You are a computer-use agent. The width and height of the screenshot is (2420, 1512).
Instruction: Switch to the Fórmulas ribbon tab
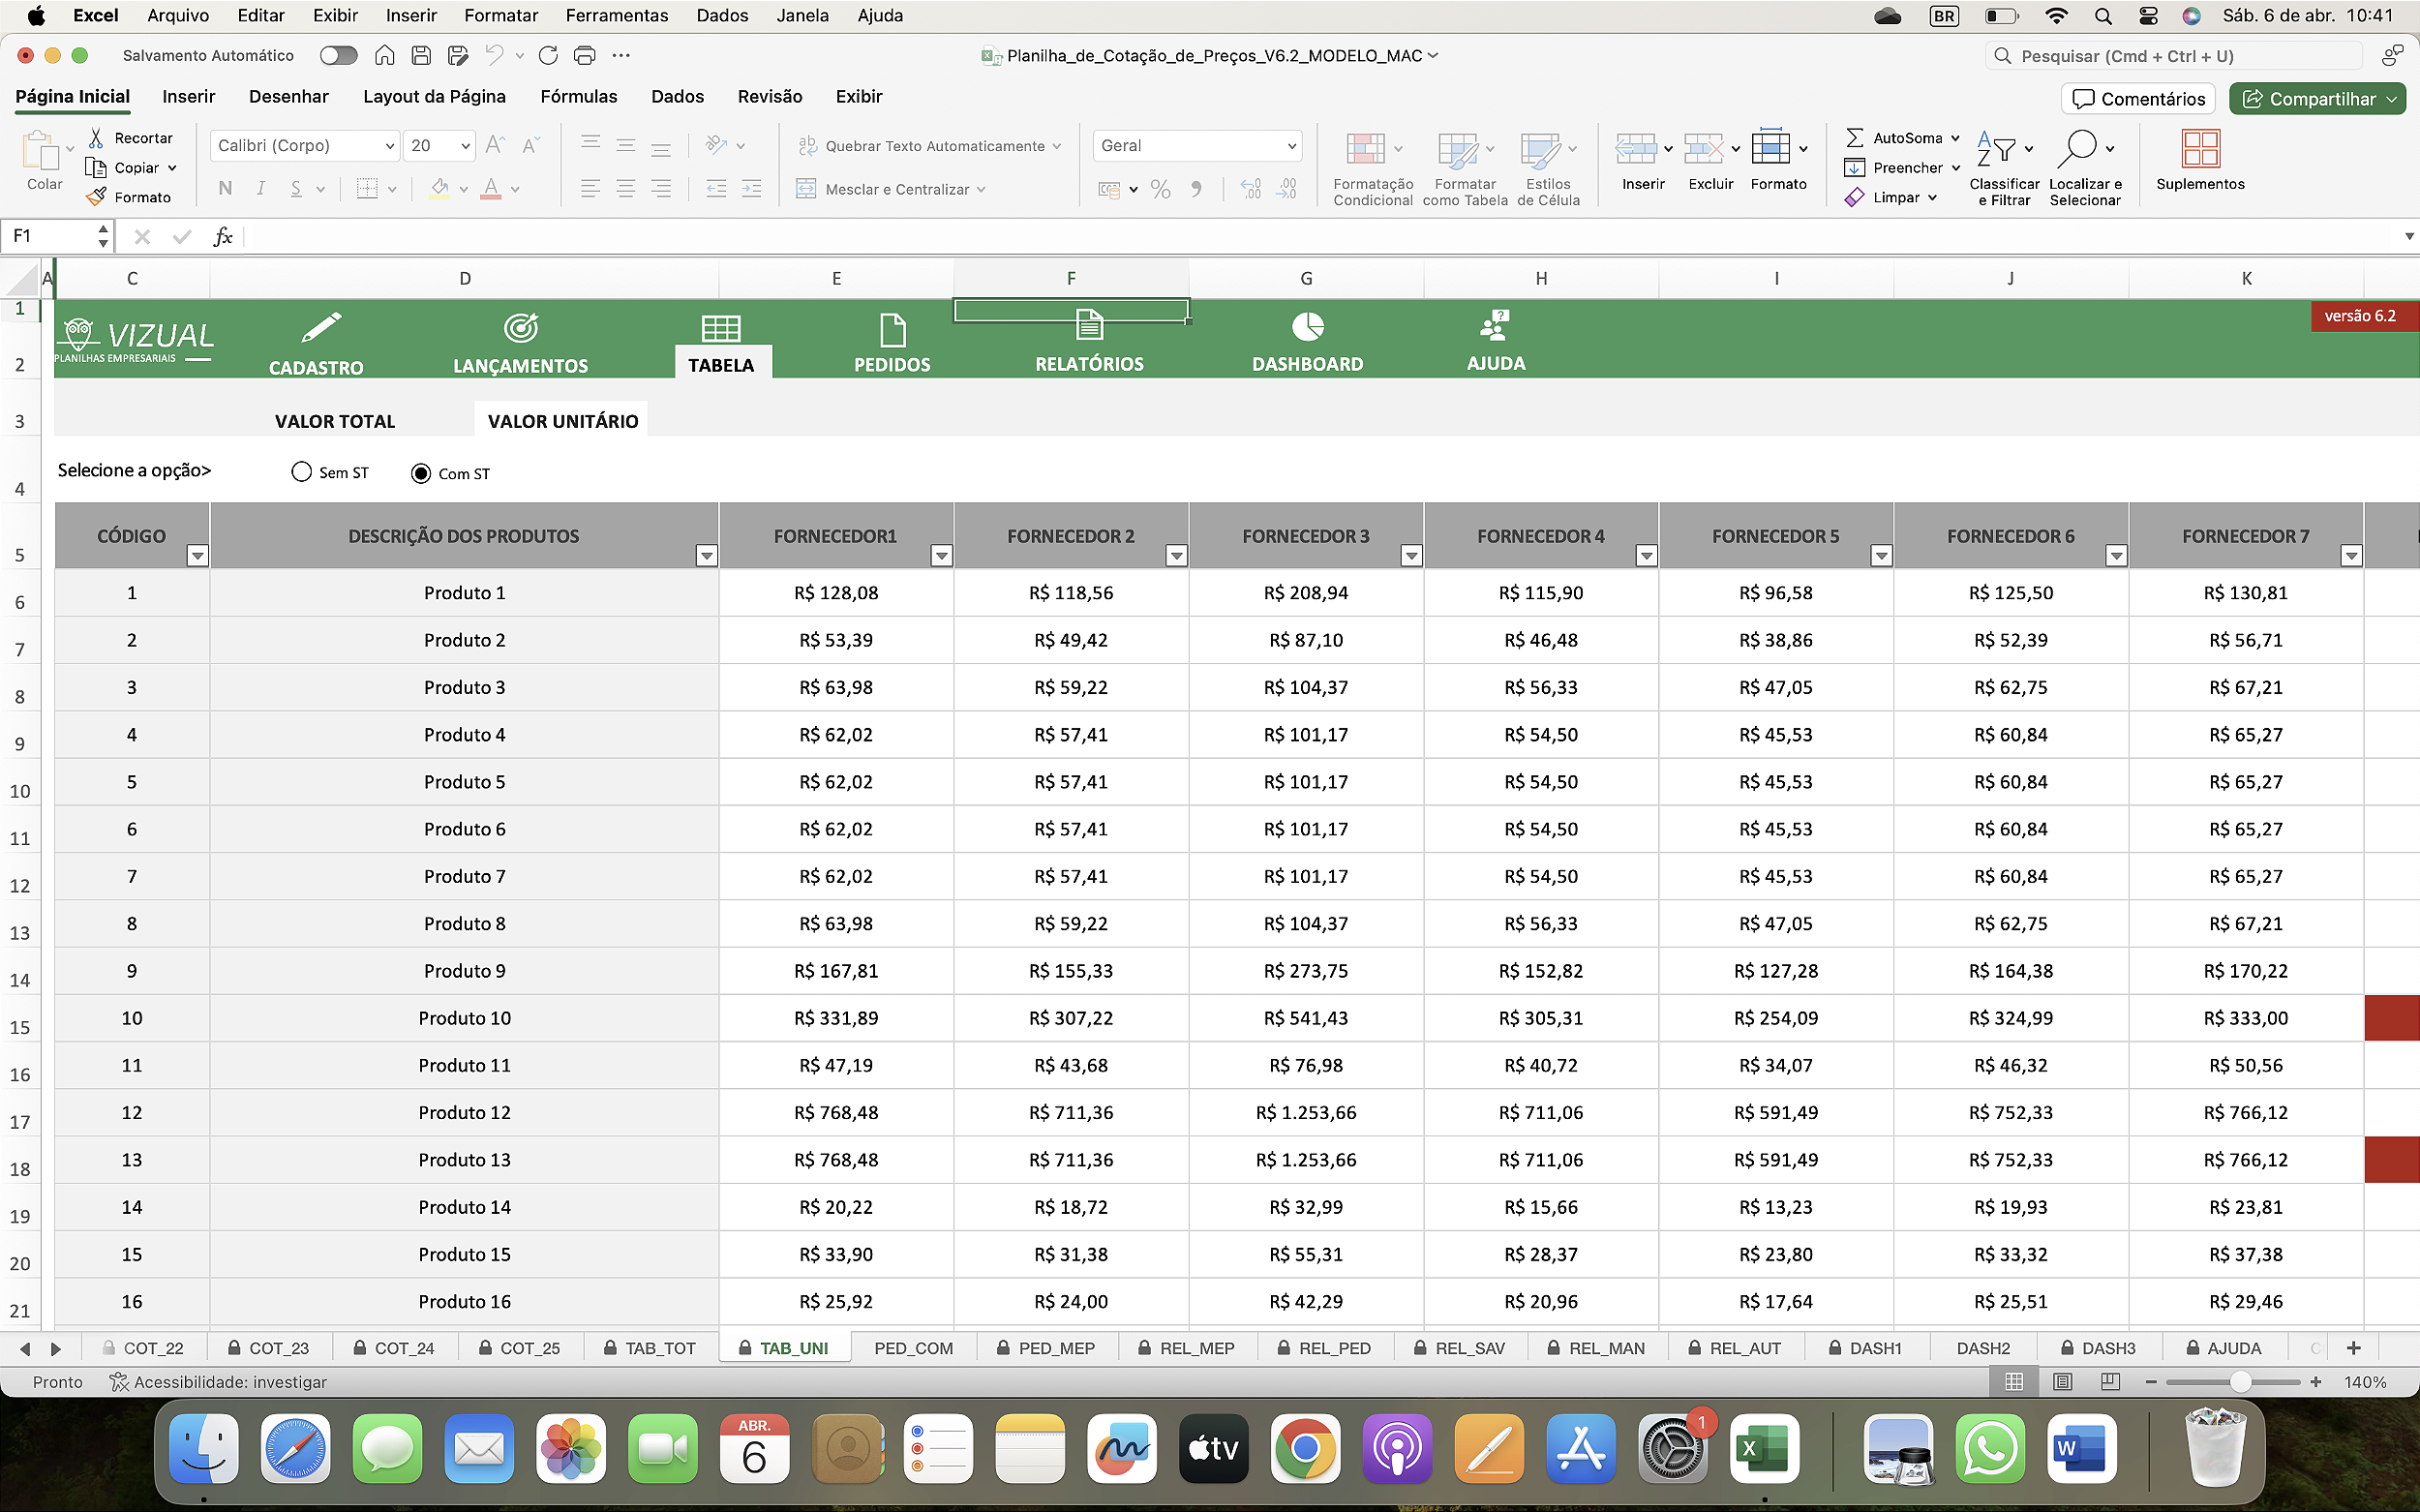click(579, 96)
